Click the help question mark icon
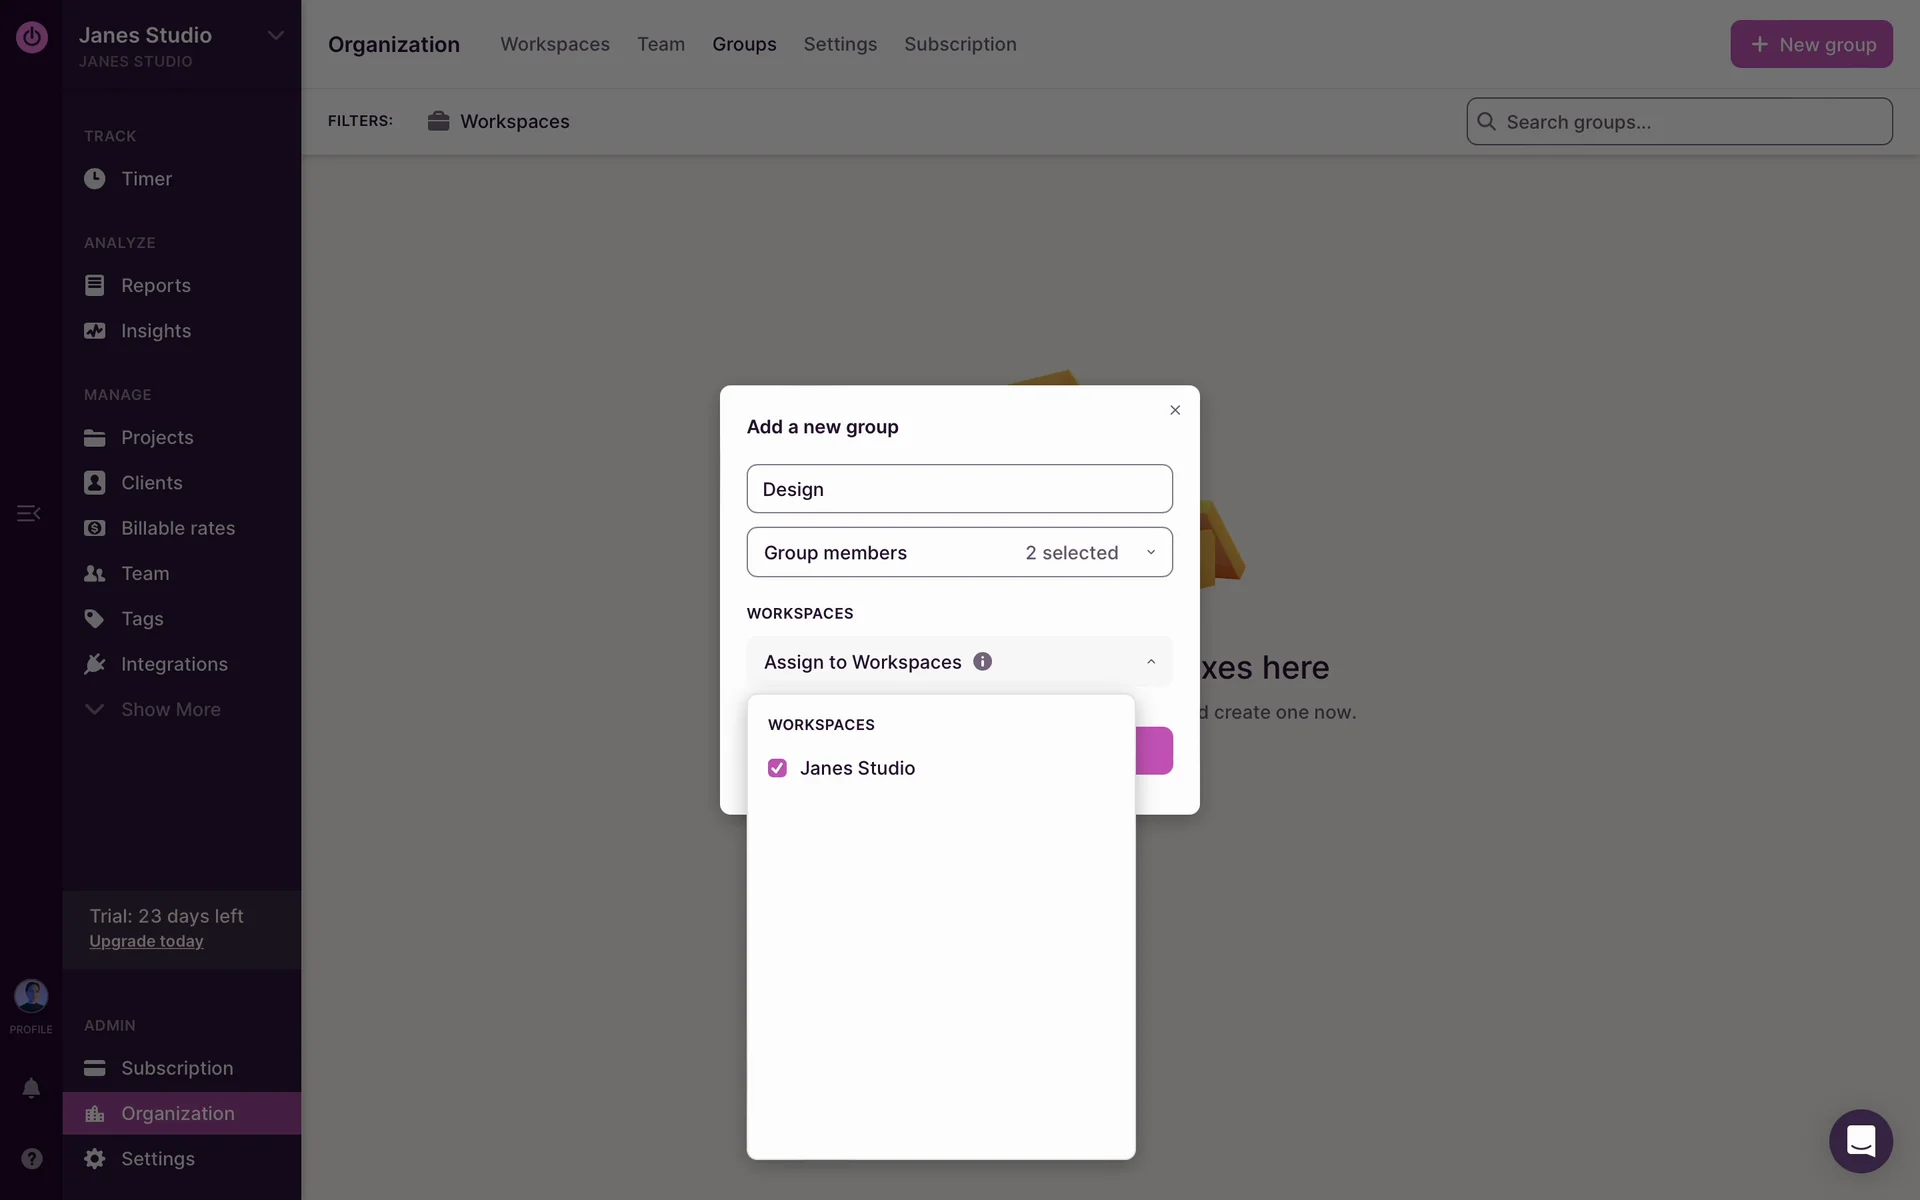This screenshot has width=1920, height=1200. [31, 1158]
